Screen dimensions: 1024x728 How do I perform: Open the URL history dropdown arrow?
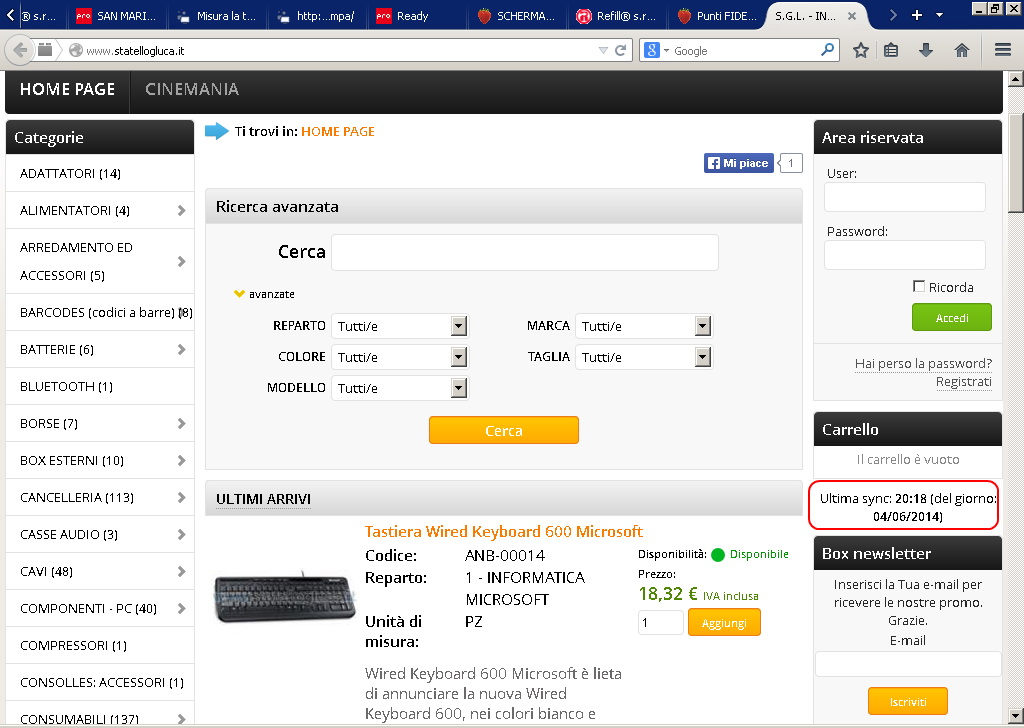click(603, 50)
